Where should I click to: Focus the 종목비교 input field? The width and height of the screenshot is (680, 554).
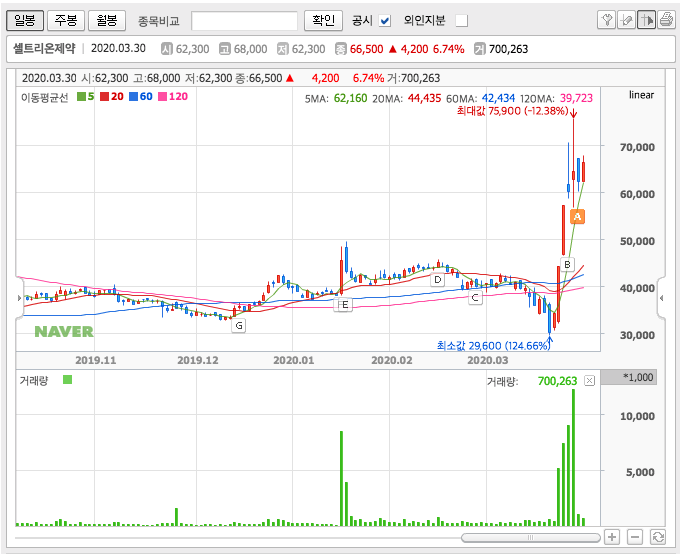coord(244,21)
